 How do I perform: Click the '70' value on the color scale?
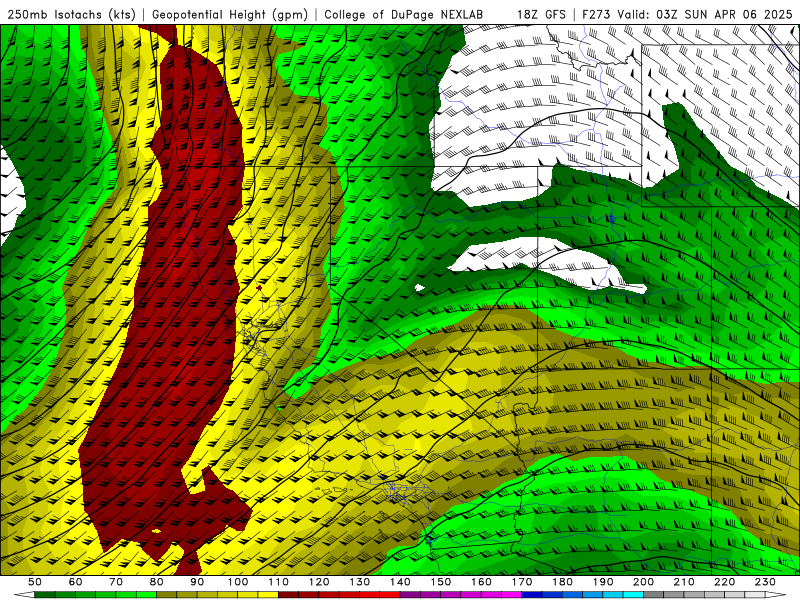(116, 582)
